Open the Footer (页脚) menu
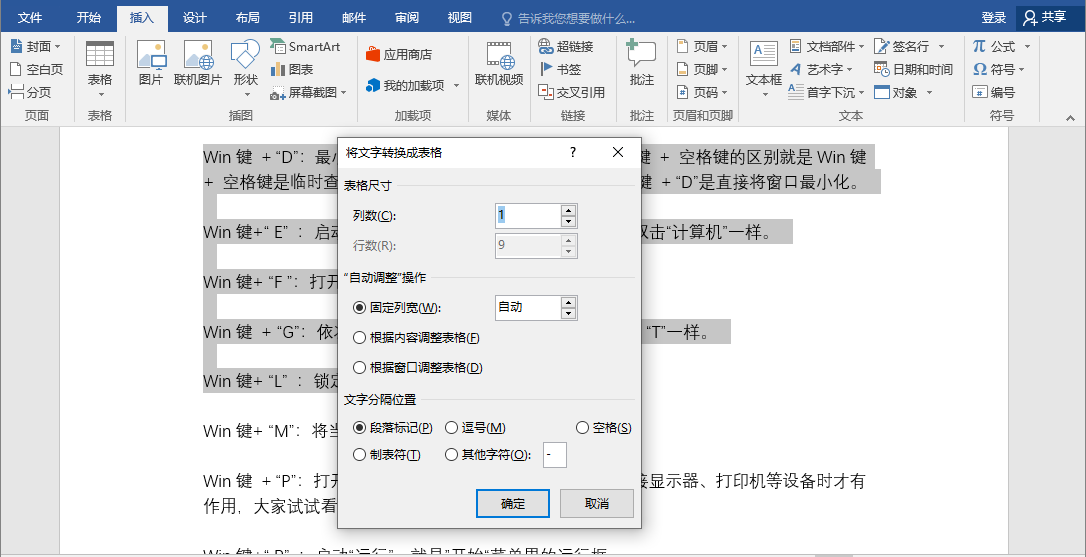 (x=702, y=69)
